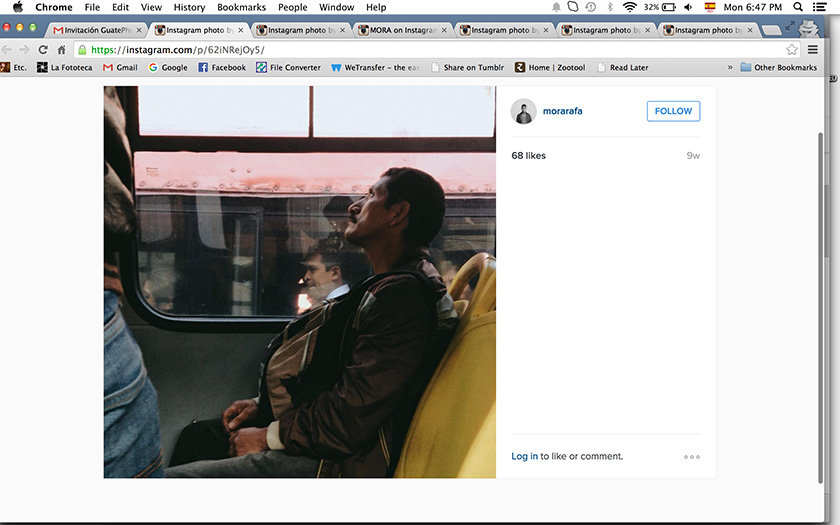
Task: Open the Etc. bookmarks folder
Action: (x=14, y=68)
